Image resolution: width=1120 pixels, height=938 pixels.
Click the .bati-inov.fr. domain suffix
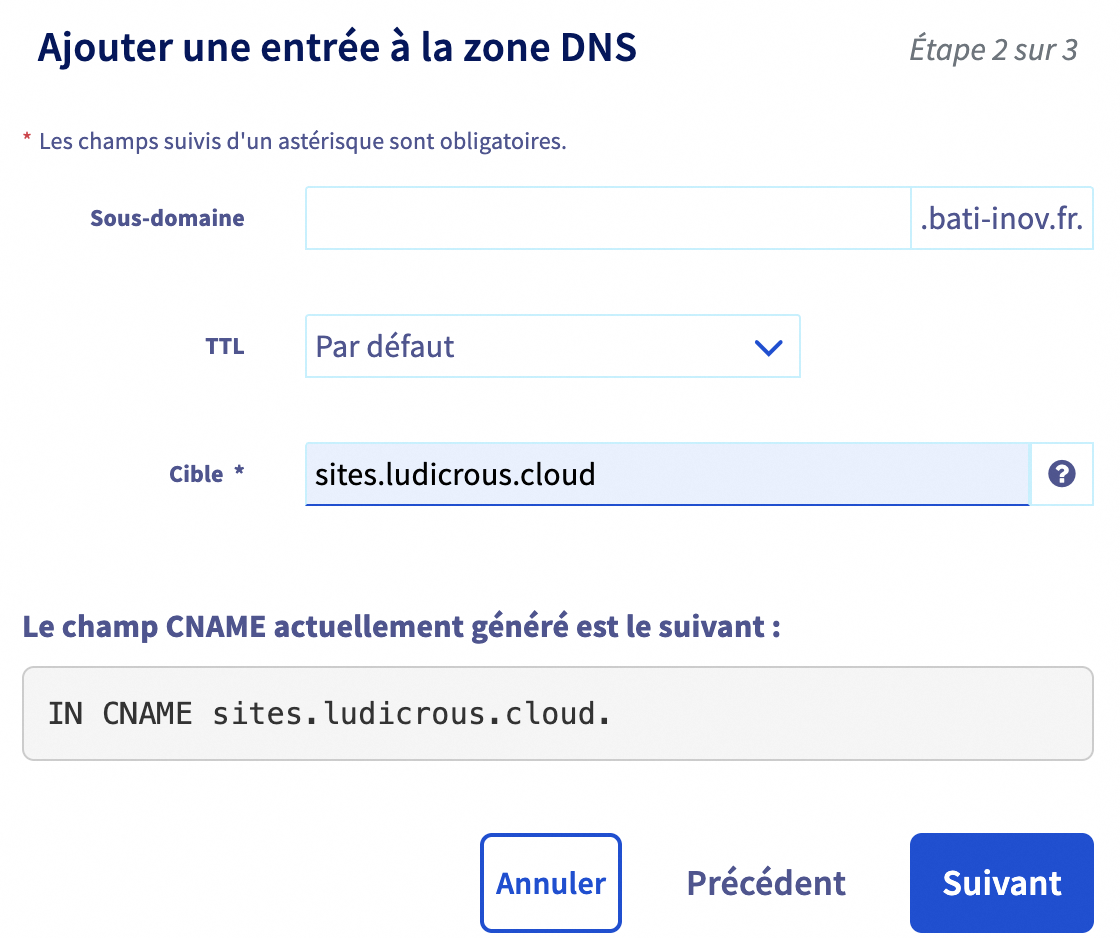click(x=1002, y=218)
